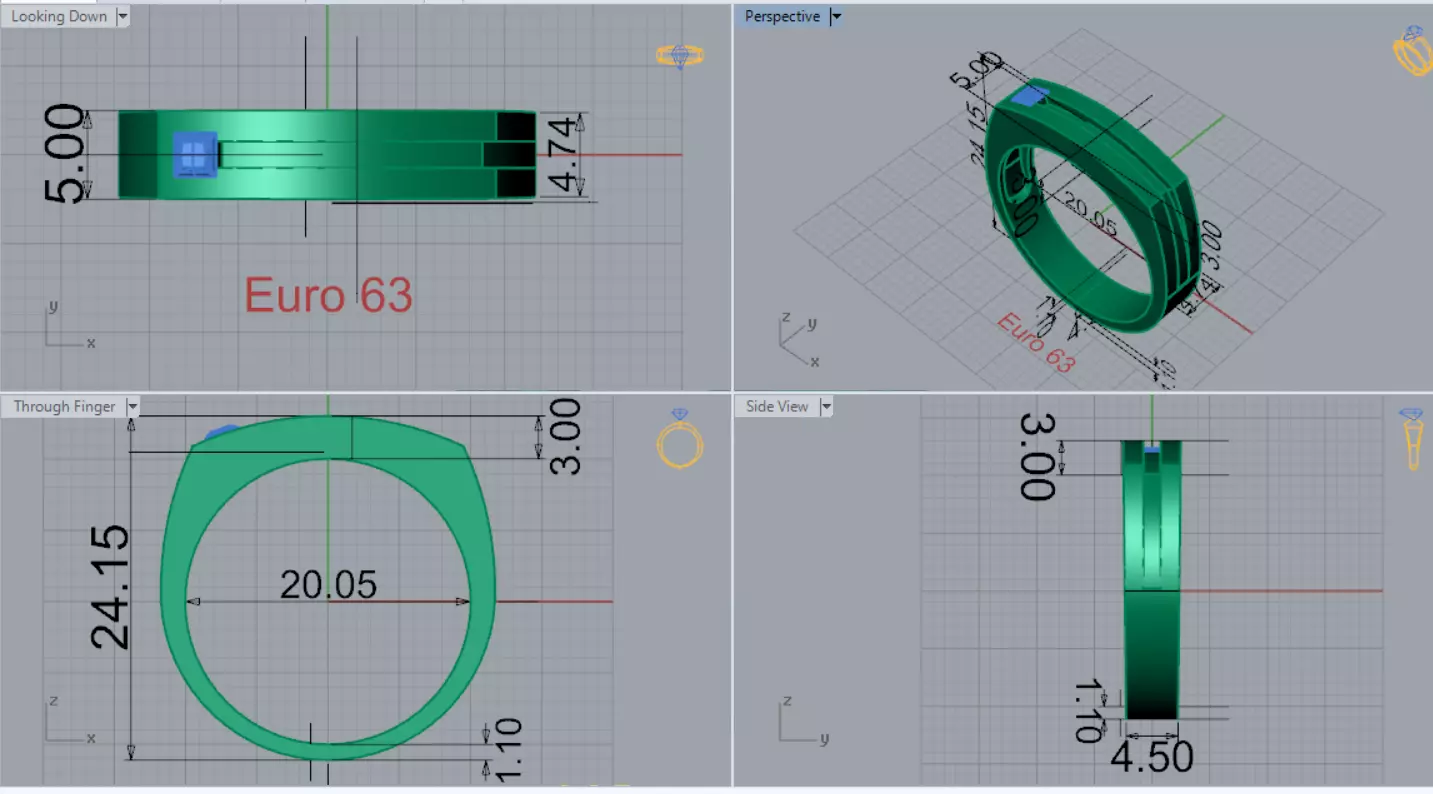Click the Side View viewport title
This screenshot has width=1433, height=794.
777,406
